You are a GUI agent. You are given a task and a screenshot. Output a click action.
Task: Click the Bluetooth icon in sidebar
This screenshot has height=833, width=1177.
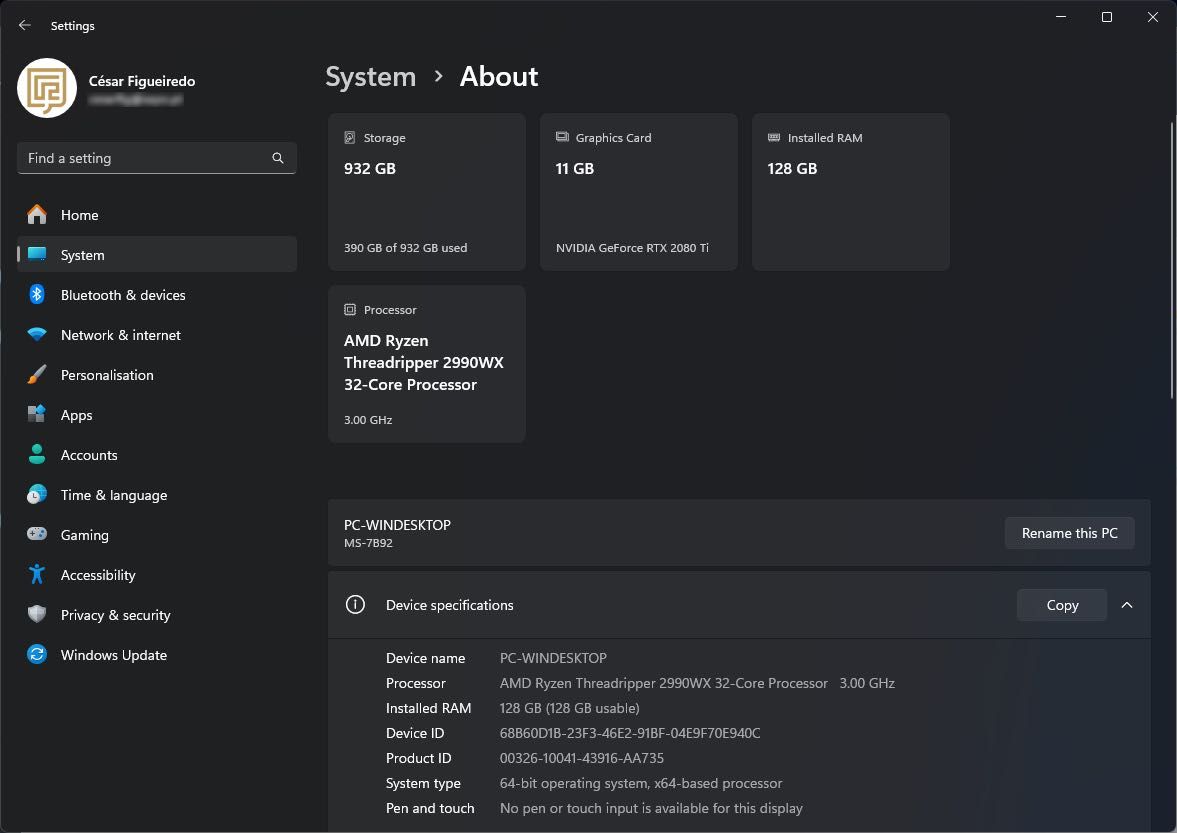[37, 294]
